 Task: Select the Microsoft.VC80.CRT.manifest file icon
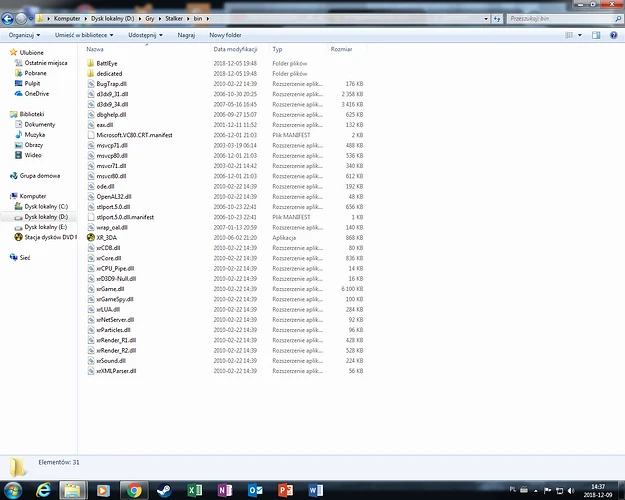91,135
